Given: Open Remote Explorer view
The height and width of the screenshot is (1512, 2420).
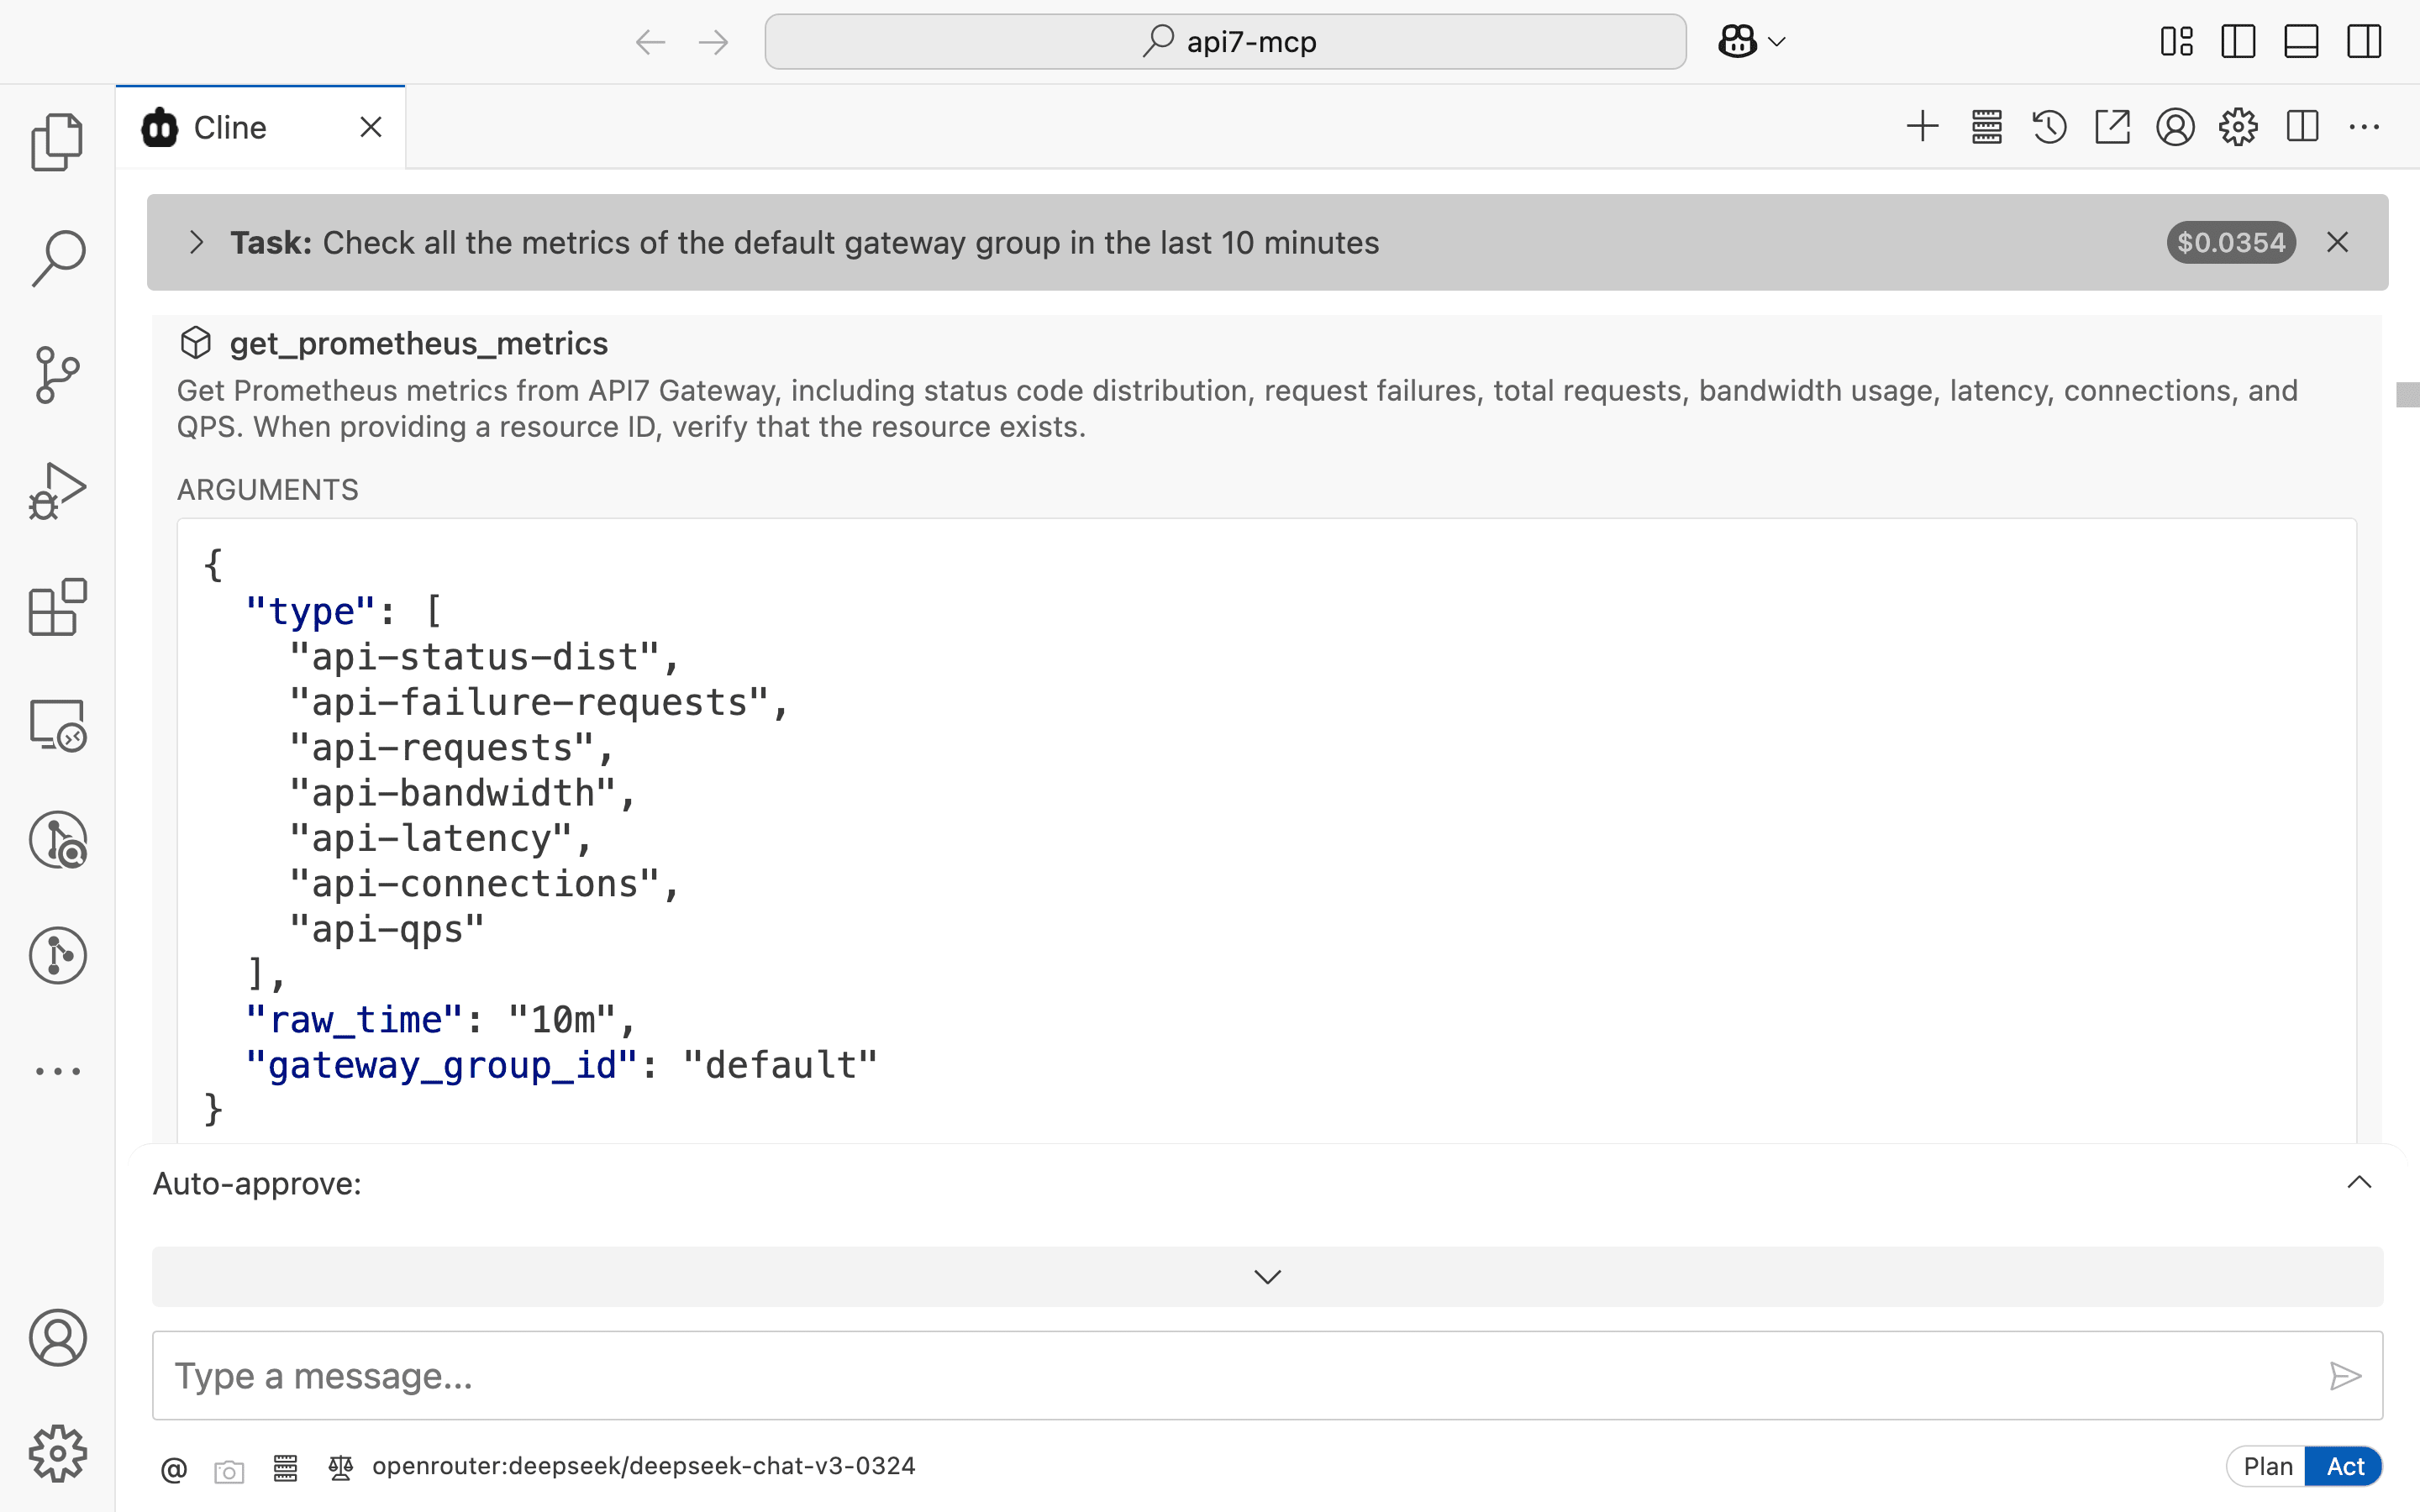Looking at the screenshot, I should tap(57, 724).
